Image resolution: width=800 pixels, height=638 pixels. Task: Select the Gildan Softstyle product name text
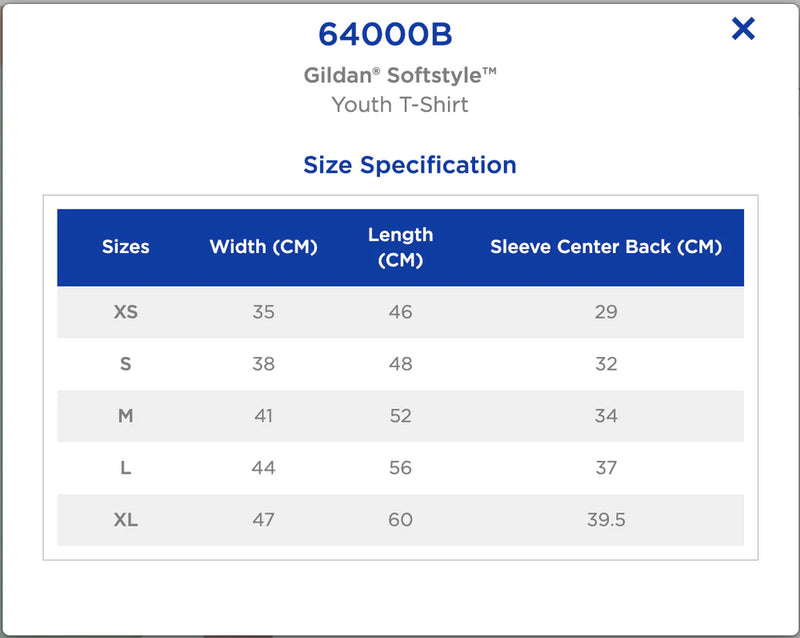tap(400, 75)
